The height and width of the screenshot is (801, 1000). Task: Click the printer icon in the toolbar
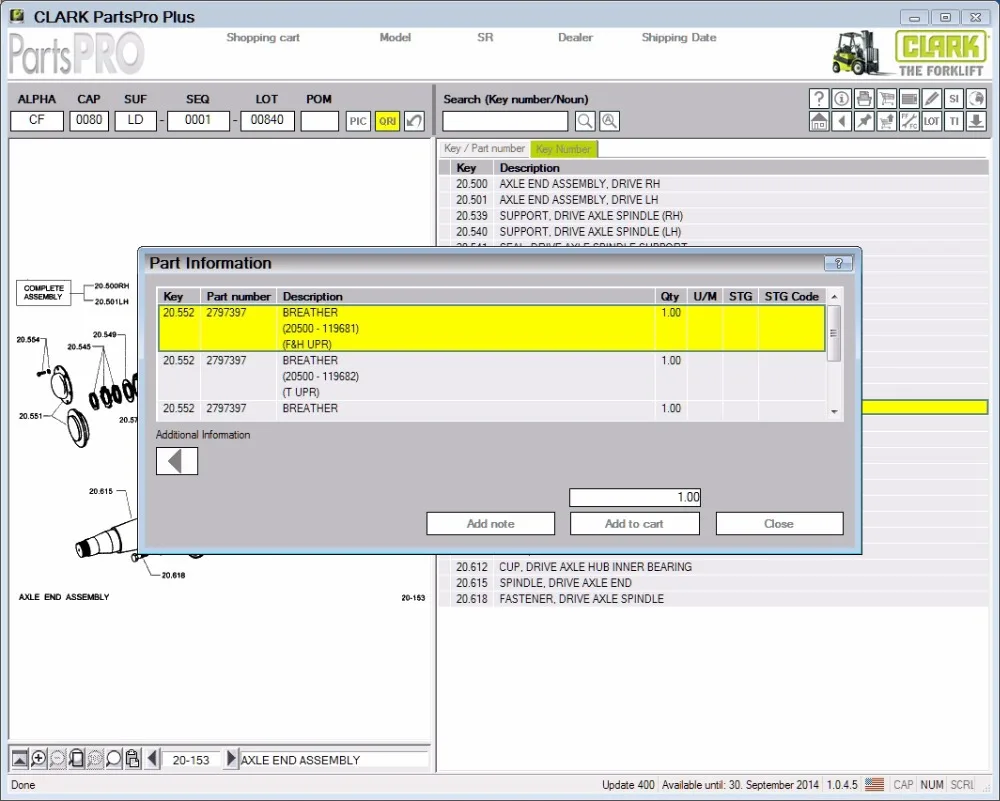pyautogui.click(x=863, y=98)
